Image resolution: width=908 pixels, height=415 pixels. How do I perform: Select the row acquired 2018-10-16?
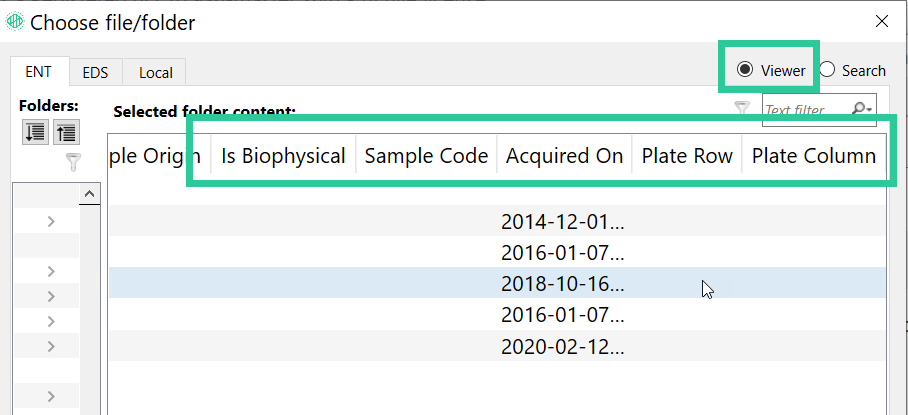click(x=497, y=283)
